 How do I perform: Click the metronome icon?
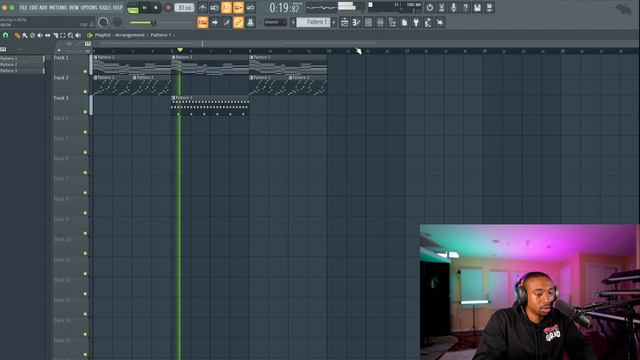pyautogui.click(x=203, y=8)
